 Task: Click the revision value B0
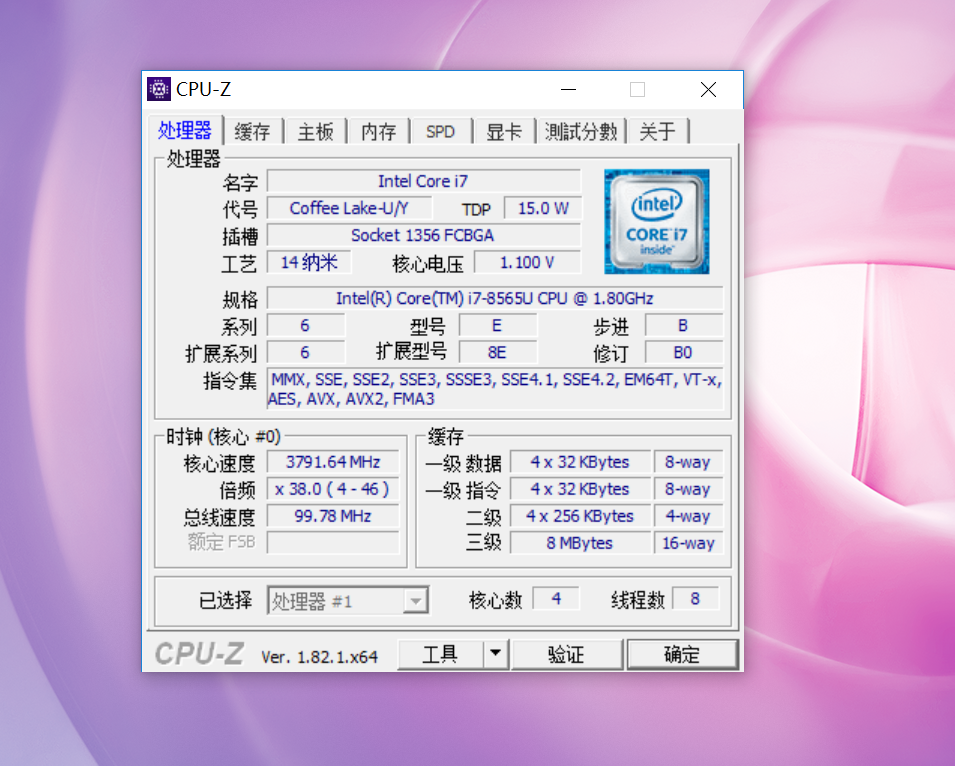[x=683, y=353]
